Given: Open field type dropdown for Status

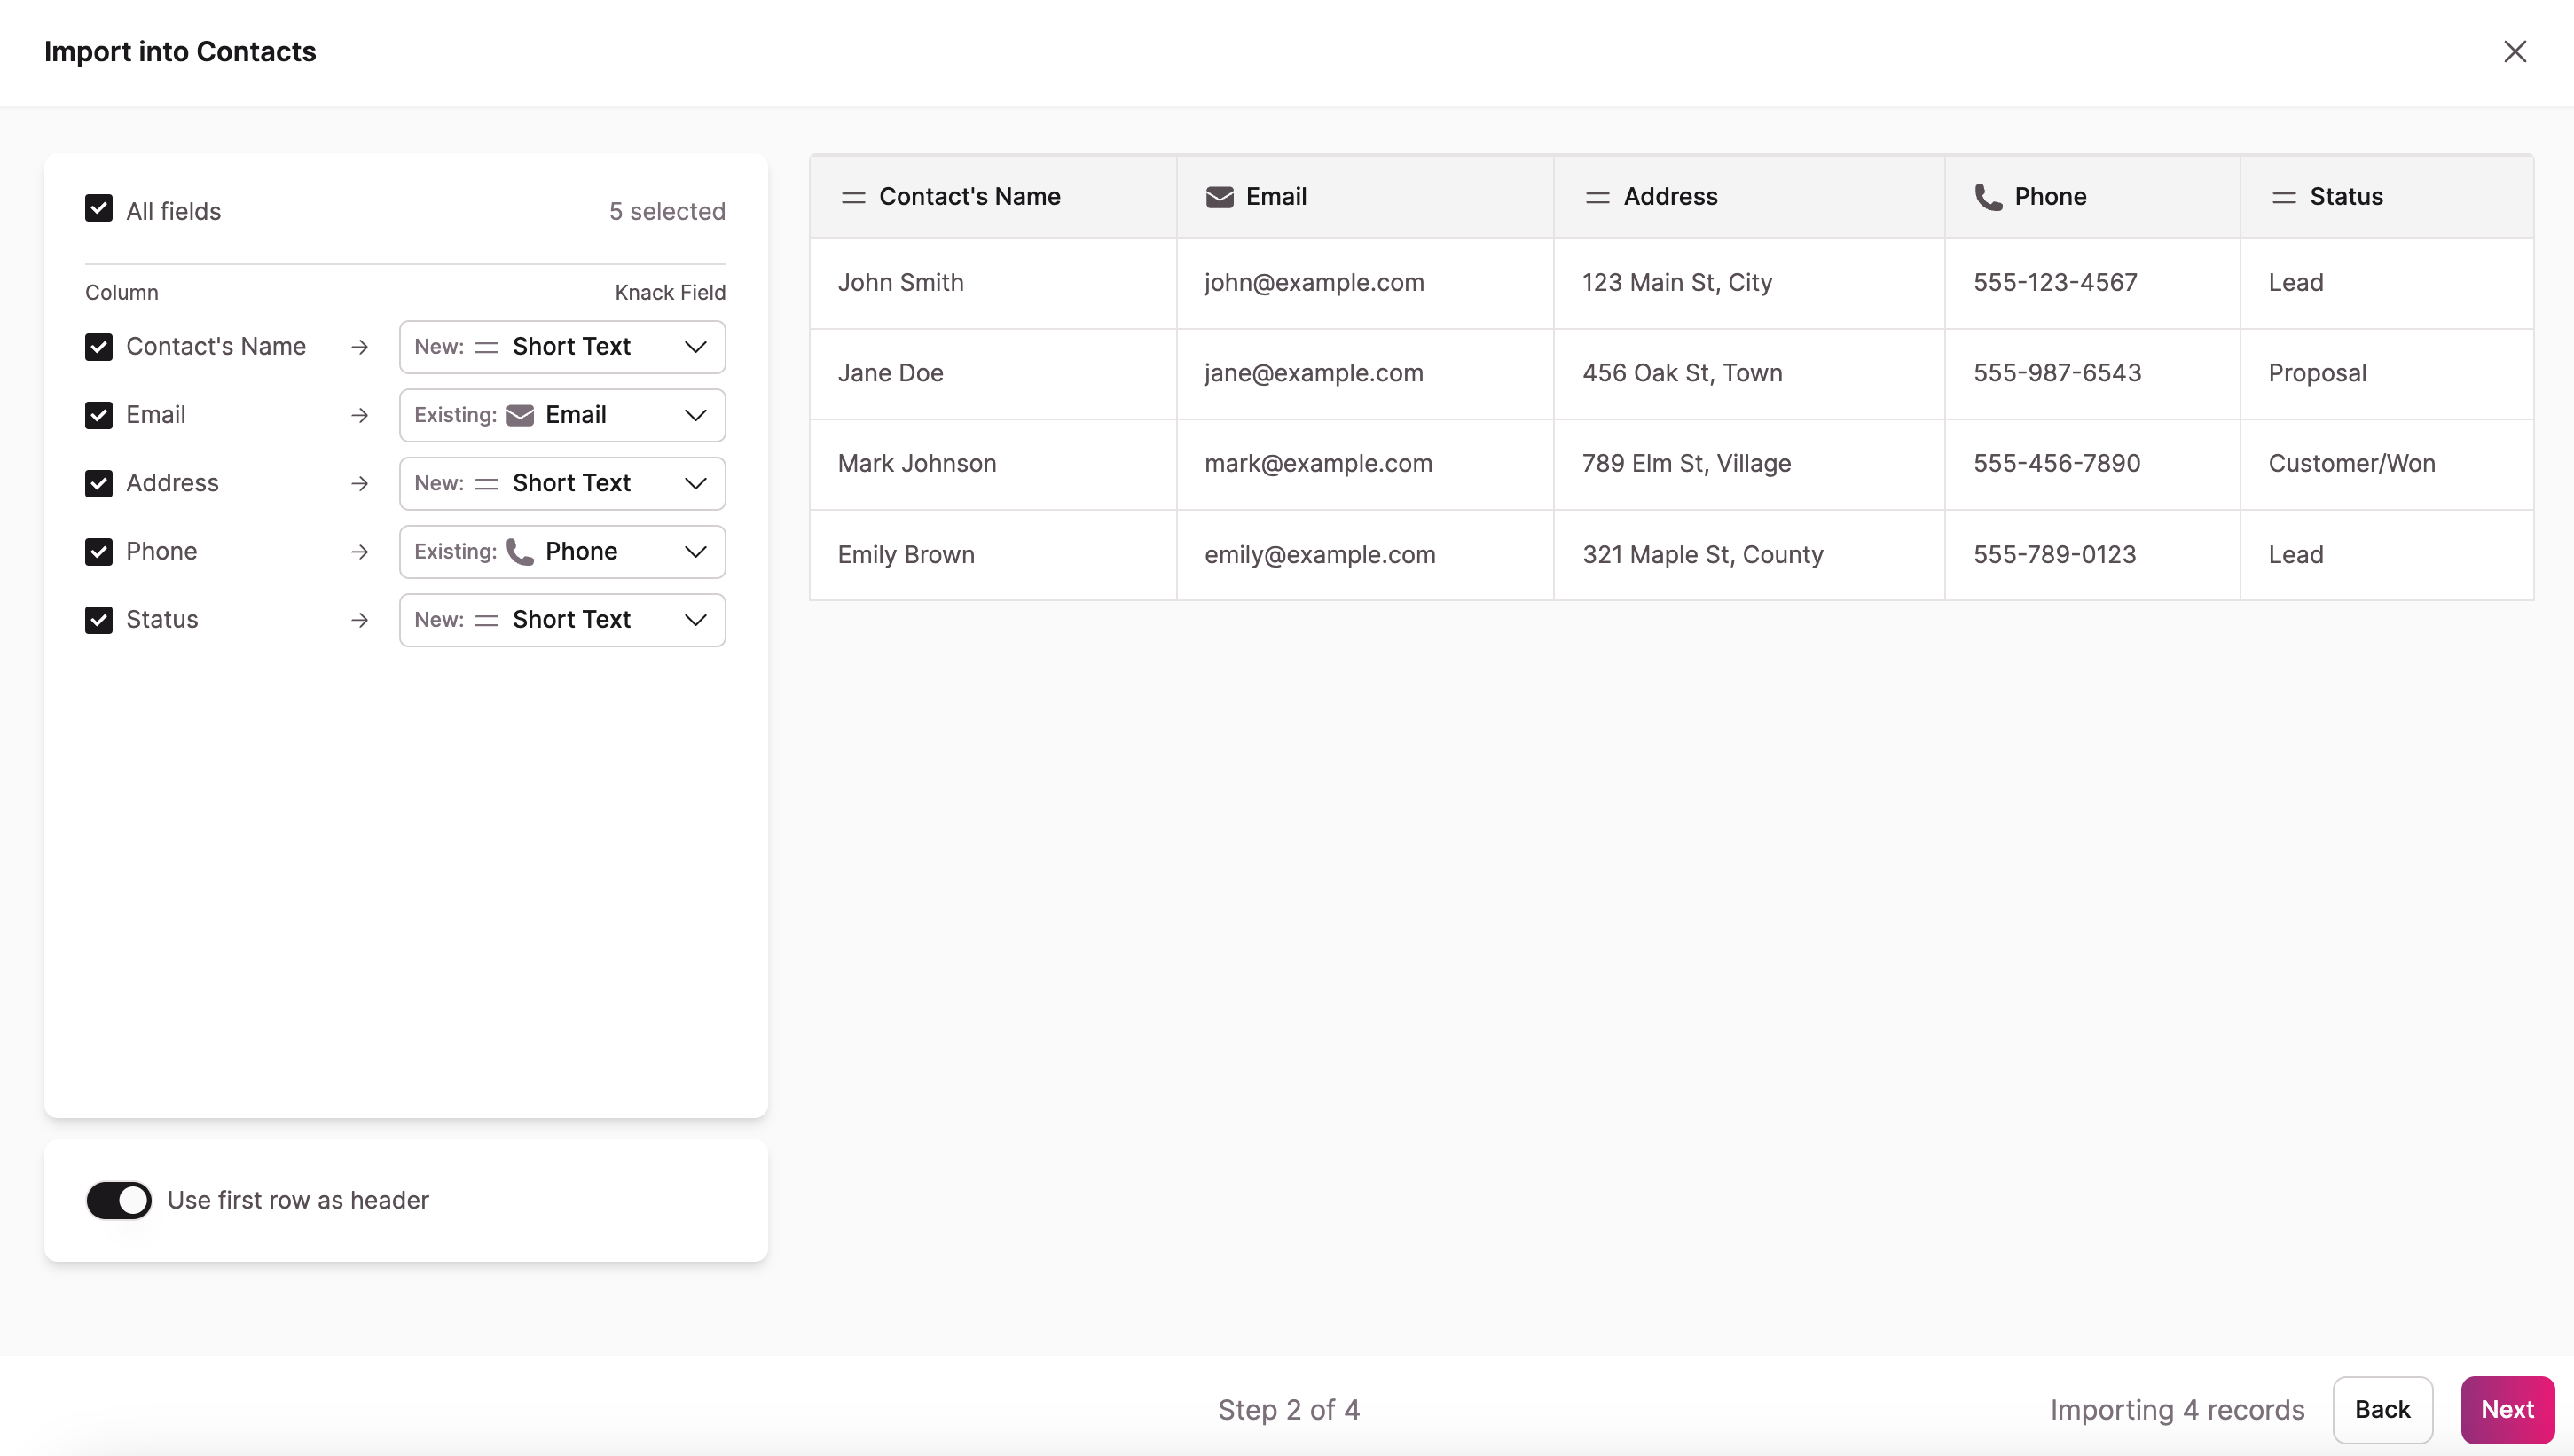Looking at the screenshot, I should (562, 620).
